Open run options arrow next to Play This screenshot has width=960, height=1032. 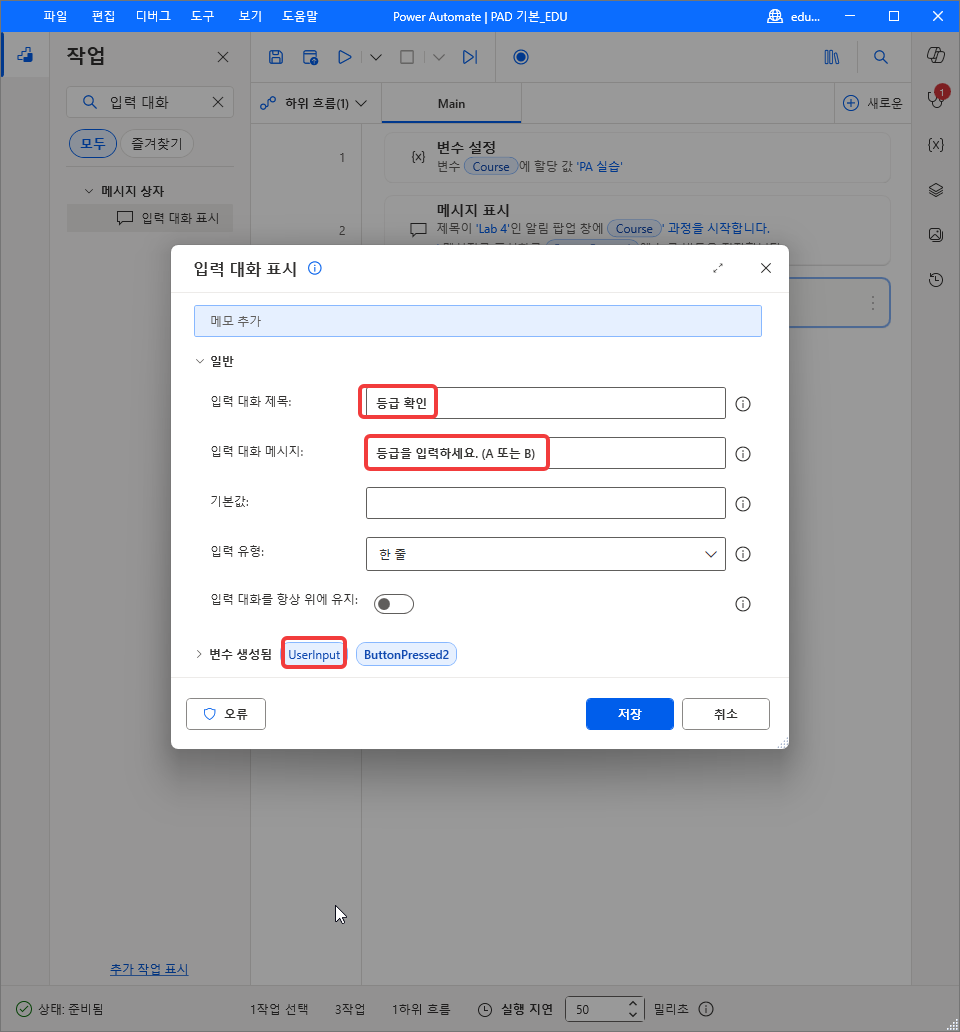[x=376, y=57]
